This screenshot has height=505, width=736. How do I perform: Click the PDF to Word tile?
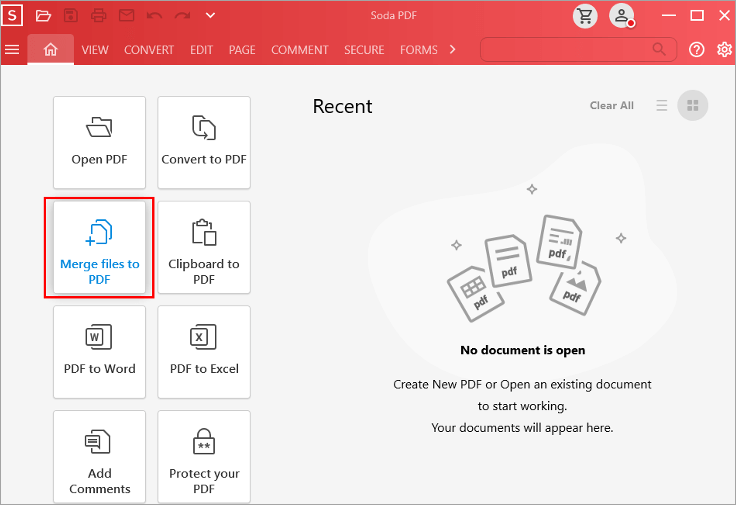pyautogui.click(x=99, y=352)
